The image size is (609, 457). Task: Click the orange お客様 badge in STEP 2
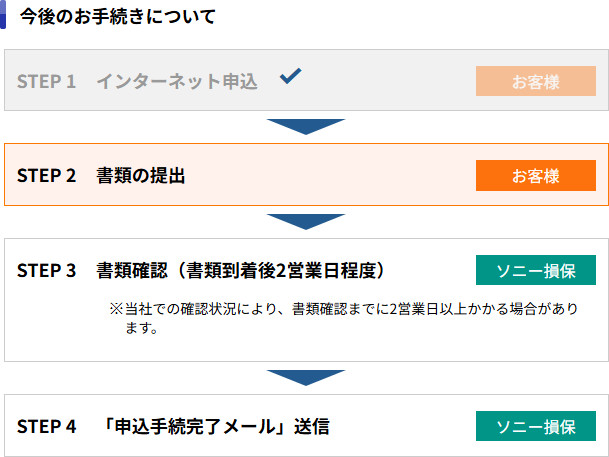point(535,176)
